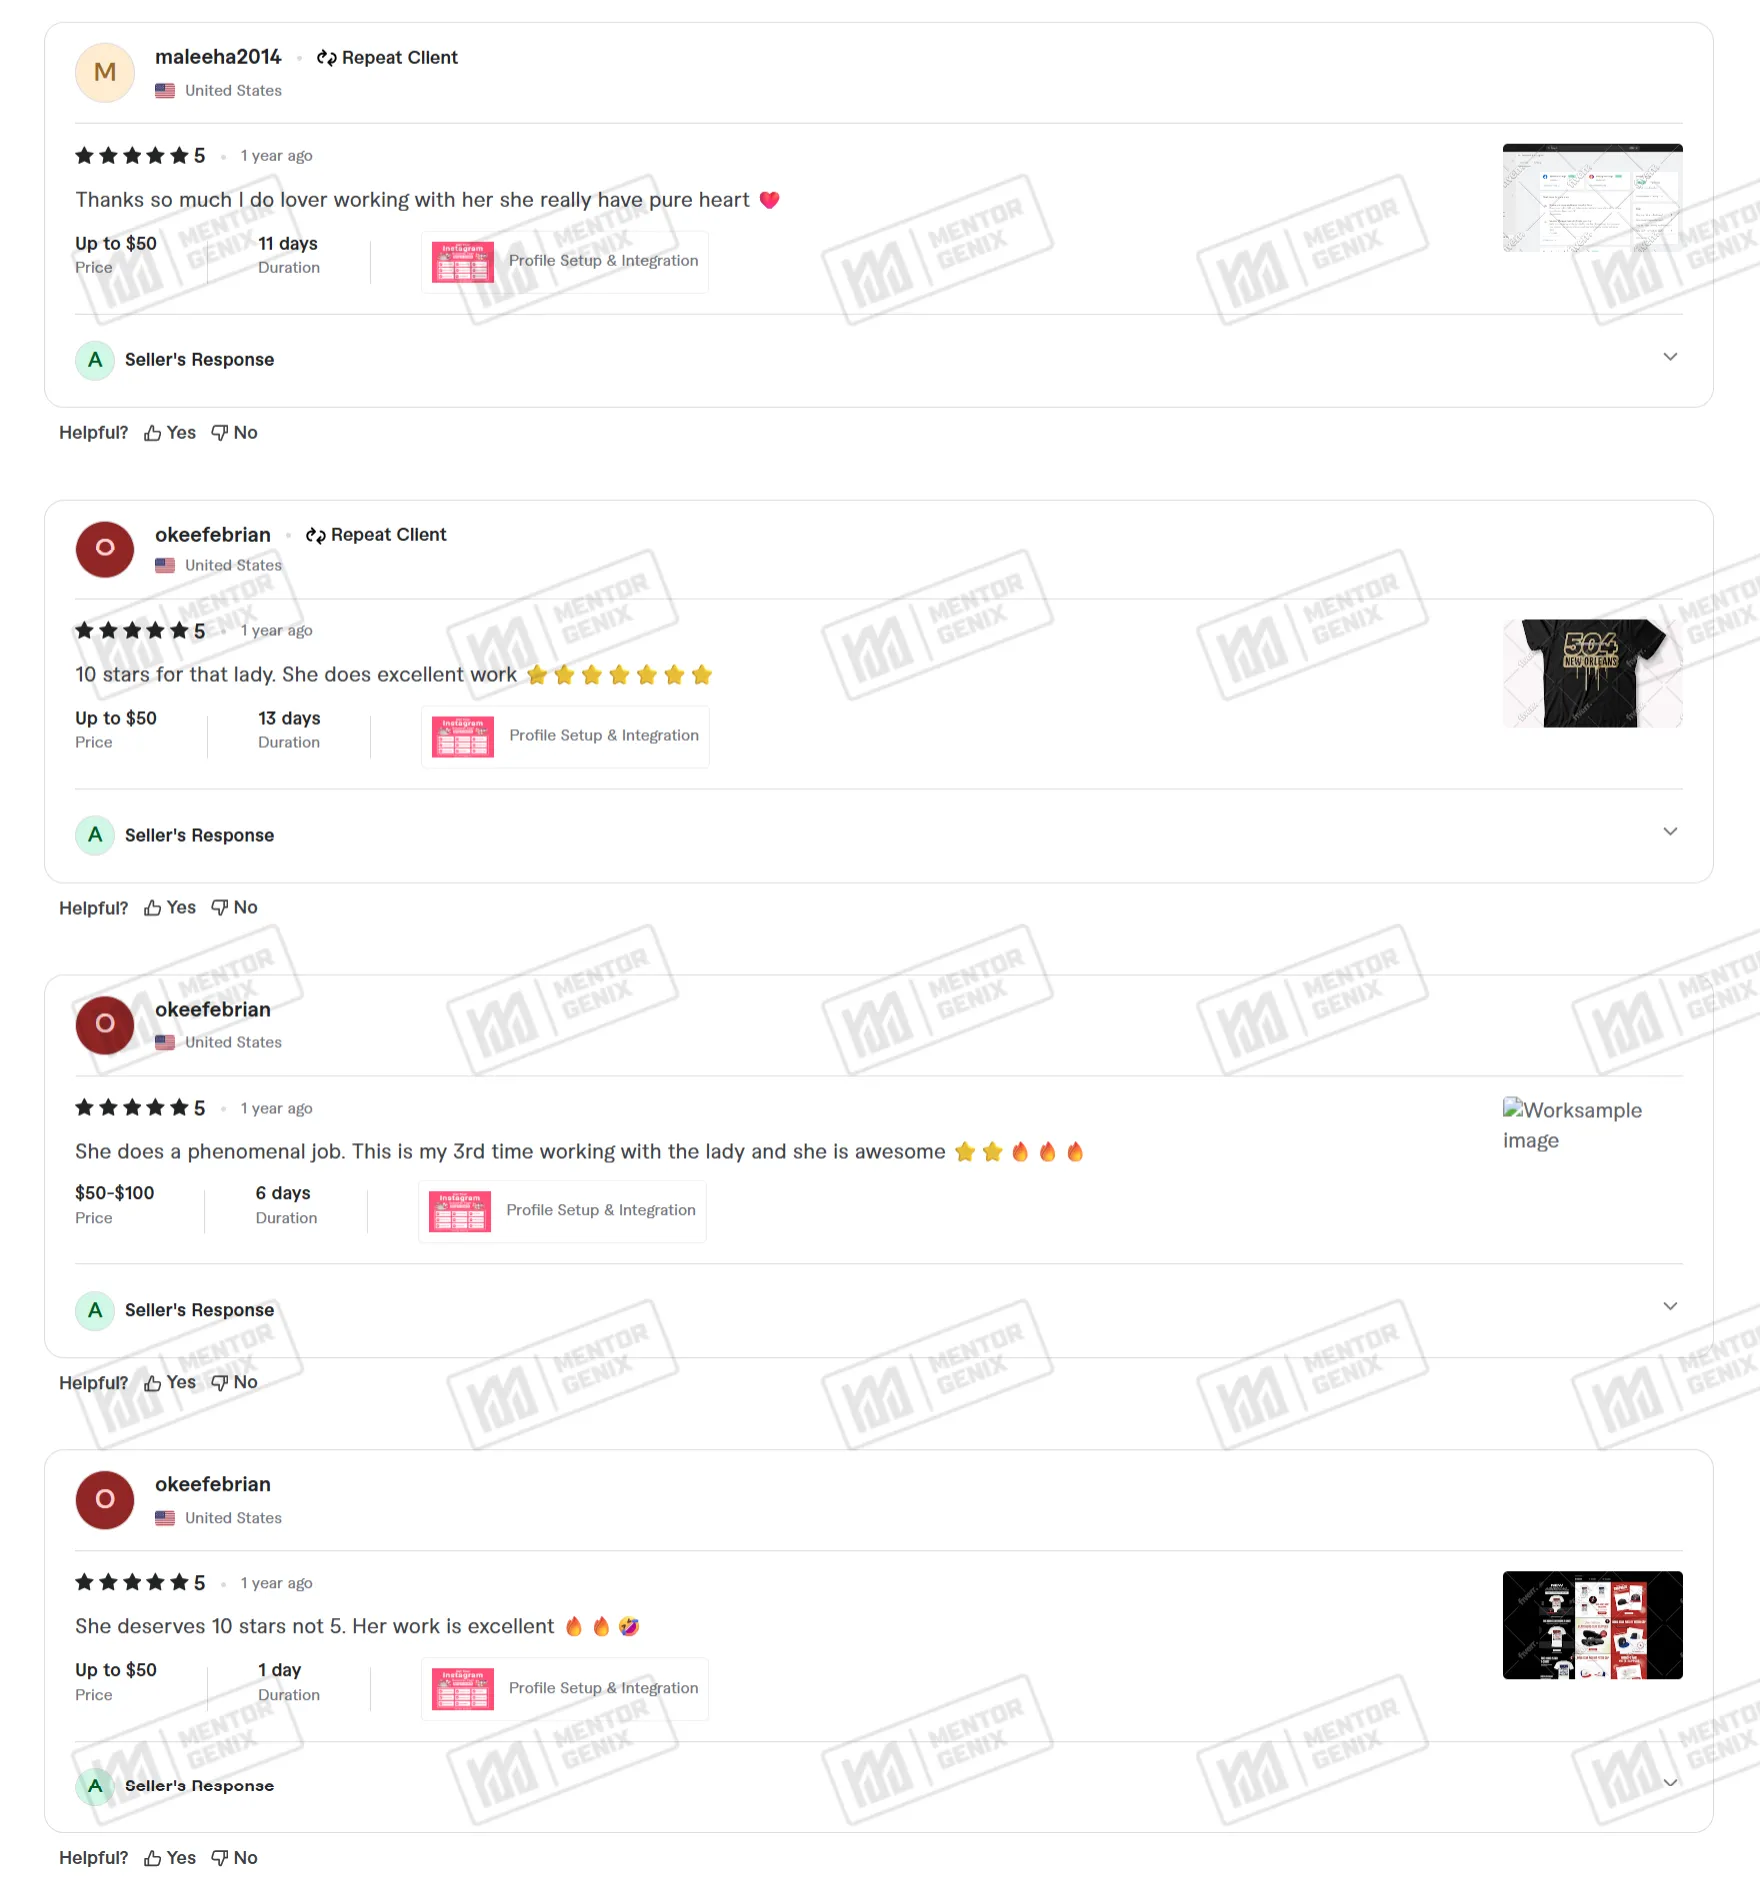The image size is (1760, 1904).
Task: Click Yes under the 'She deserves 10 stars' review
Action: pyautogui.click(x=170, y=1858)
